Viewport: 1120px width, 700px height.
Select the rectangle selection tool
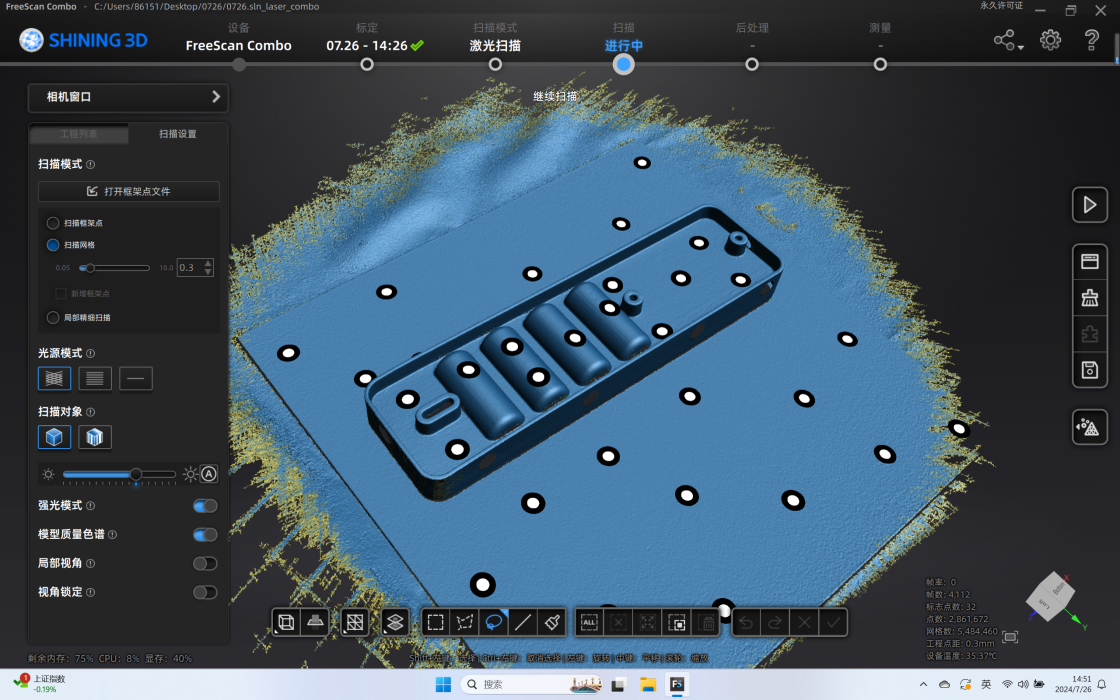(x=435, y=622)
